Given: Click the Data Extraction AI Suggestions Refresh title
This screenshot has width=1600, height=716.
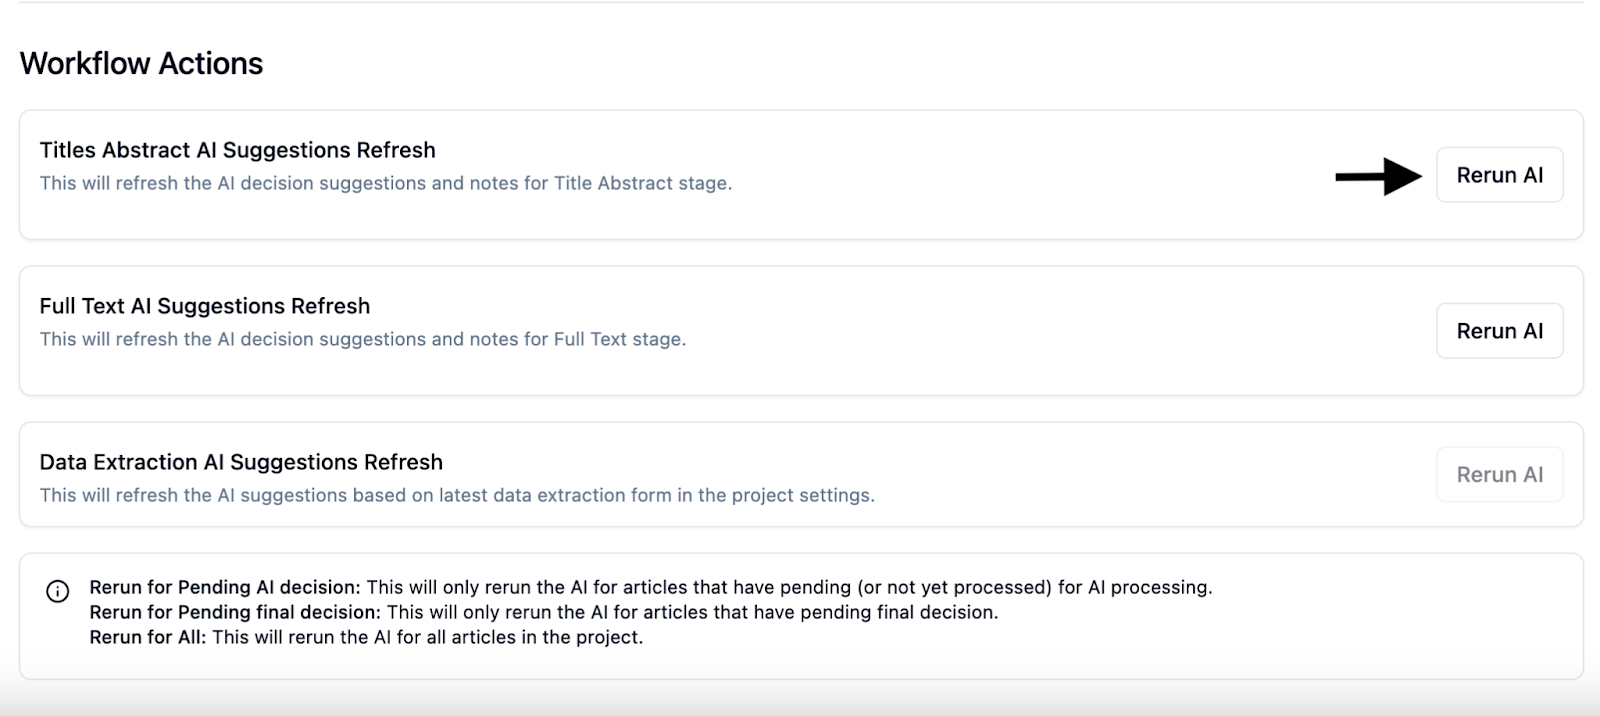Looking at the screenshot, I should coord(240,462).
